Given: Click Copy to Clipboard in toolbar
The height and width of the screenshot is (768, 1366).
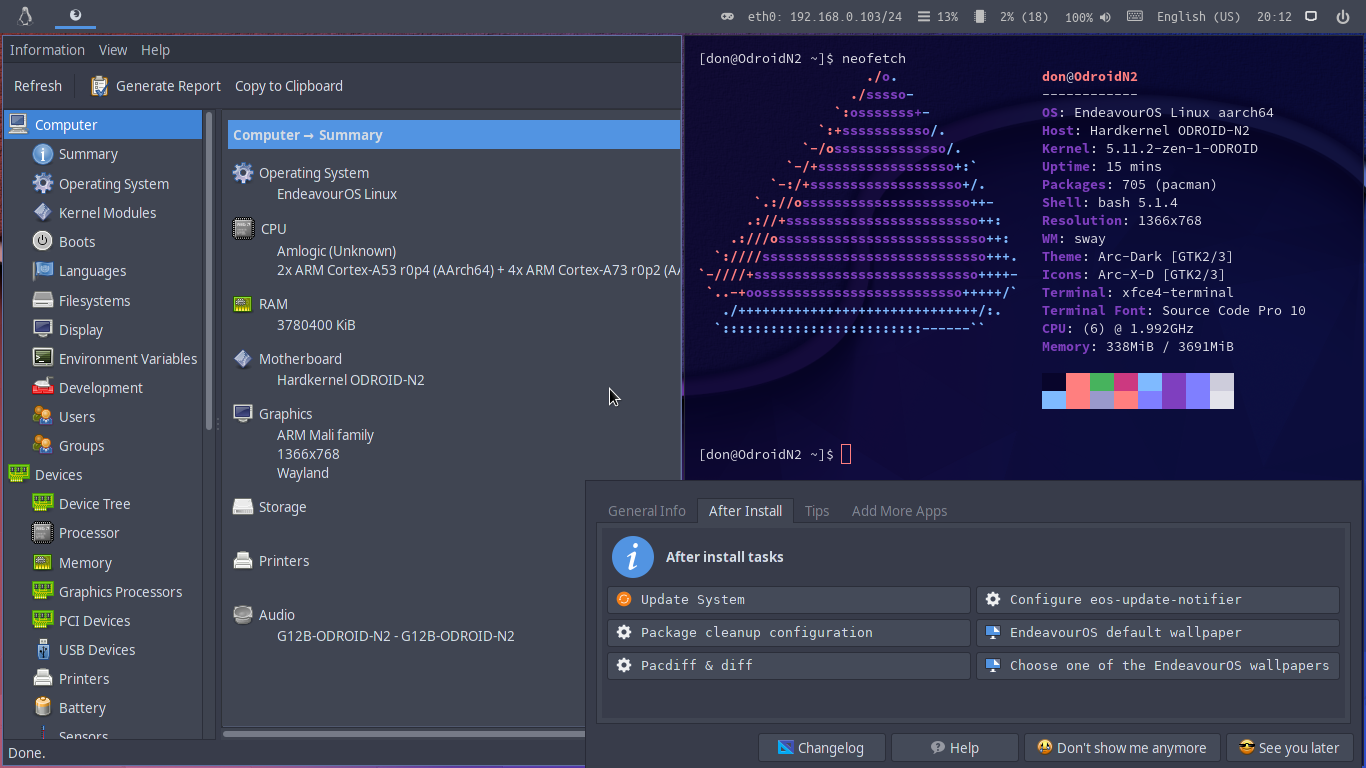Looking at the screenshot, I should pos(289,86).
